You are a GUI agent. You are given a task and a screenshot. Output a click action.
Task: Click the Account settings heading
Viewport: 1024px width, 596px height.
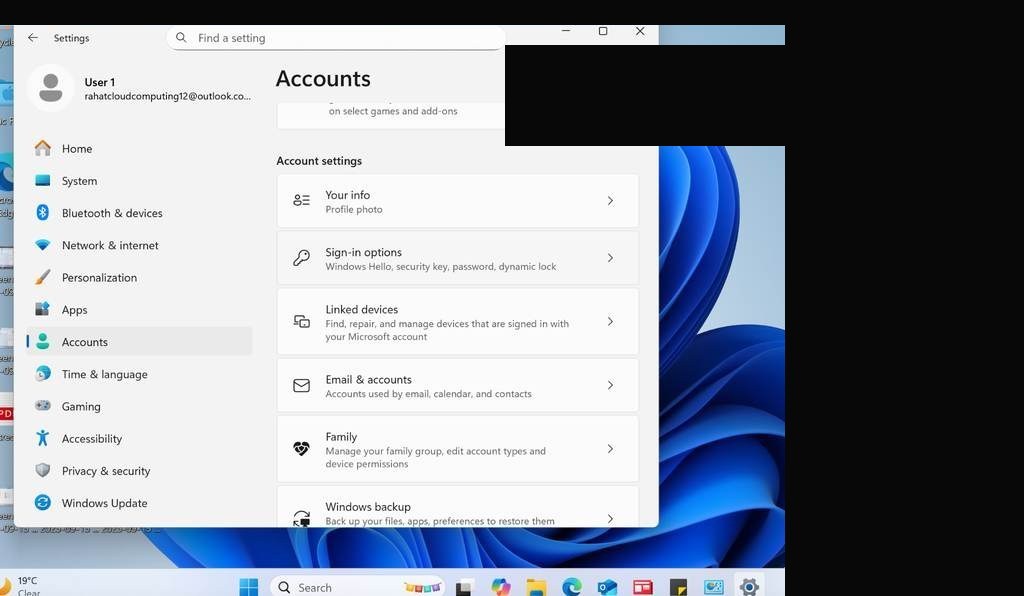pyautogui.click(x=319, y=161)
